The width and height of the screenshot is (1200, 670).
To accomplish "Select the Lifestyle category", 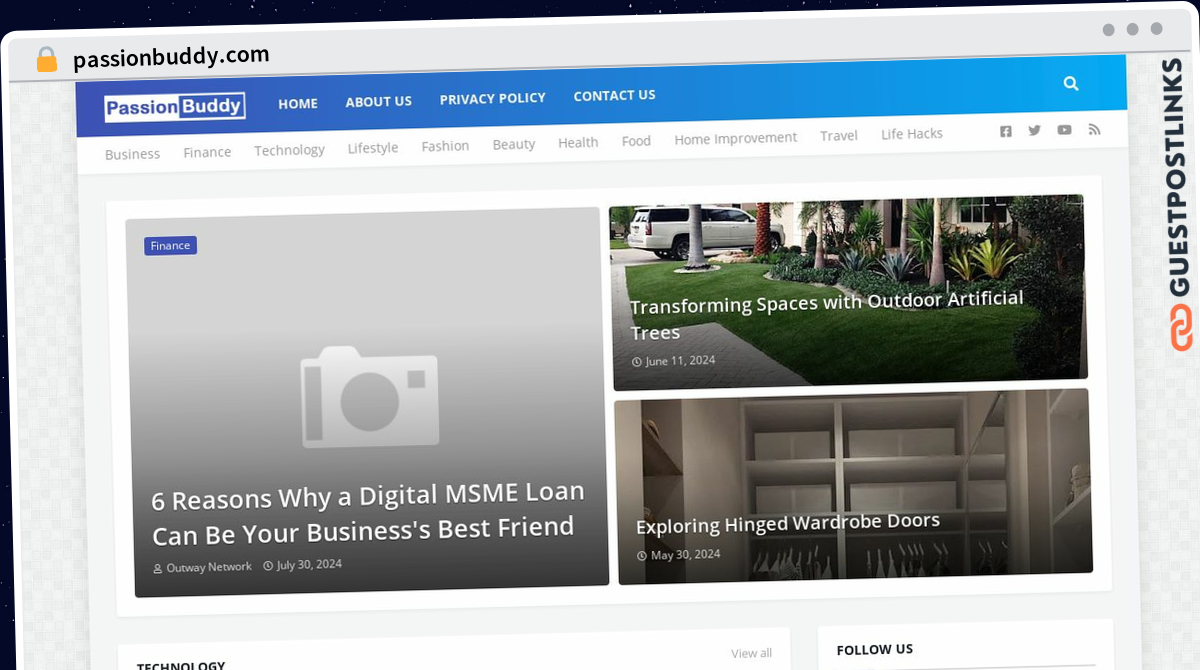I will 373,148.
